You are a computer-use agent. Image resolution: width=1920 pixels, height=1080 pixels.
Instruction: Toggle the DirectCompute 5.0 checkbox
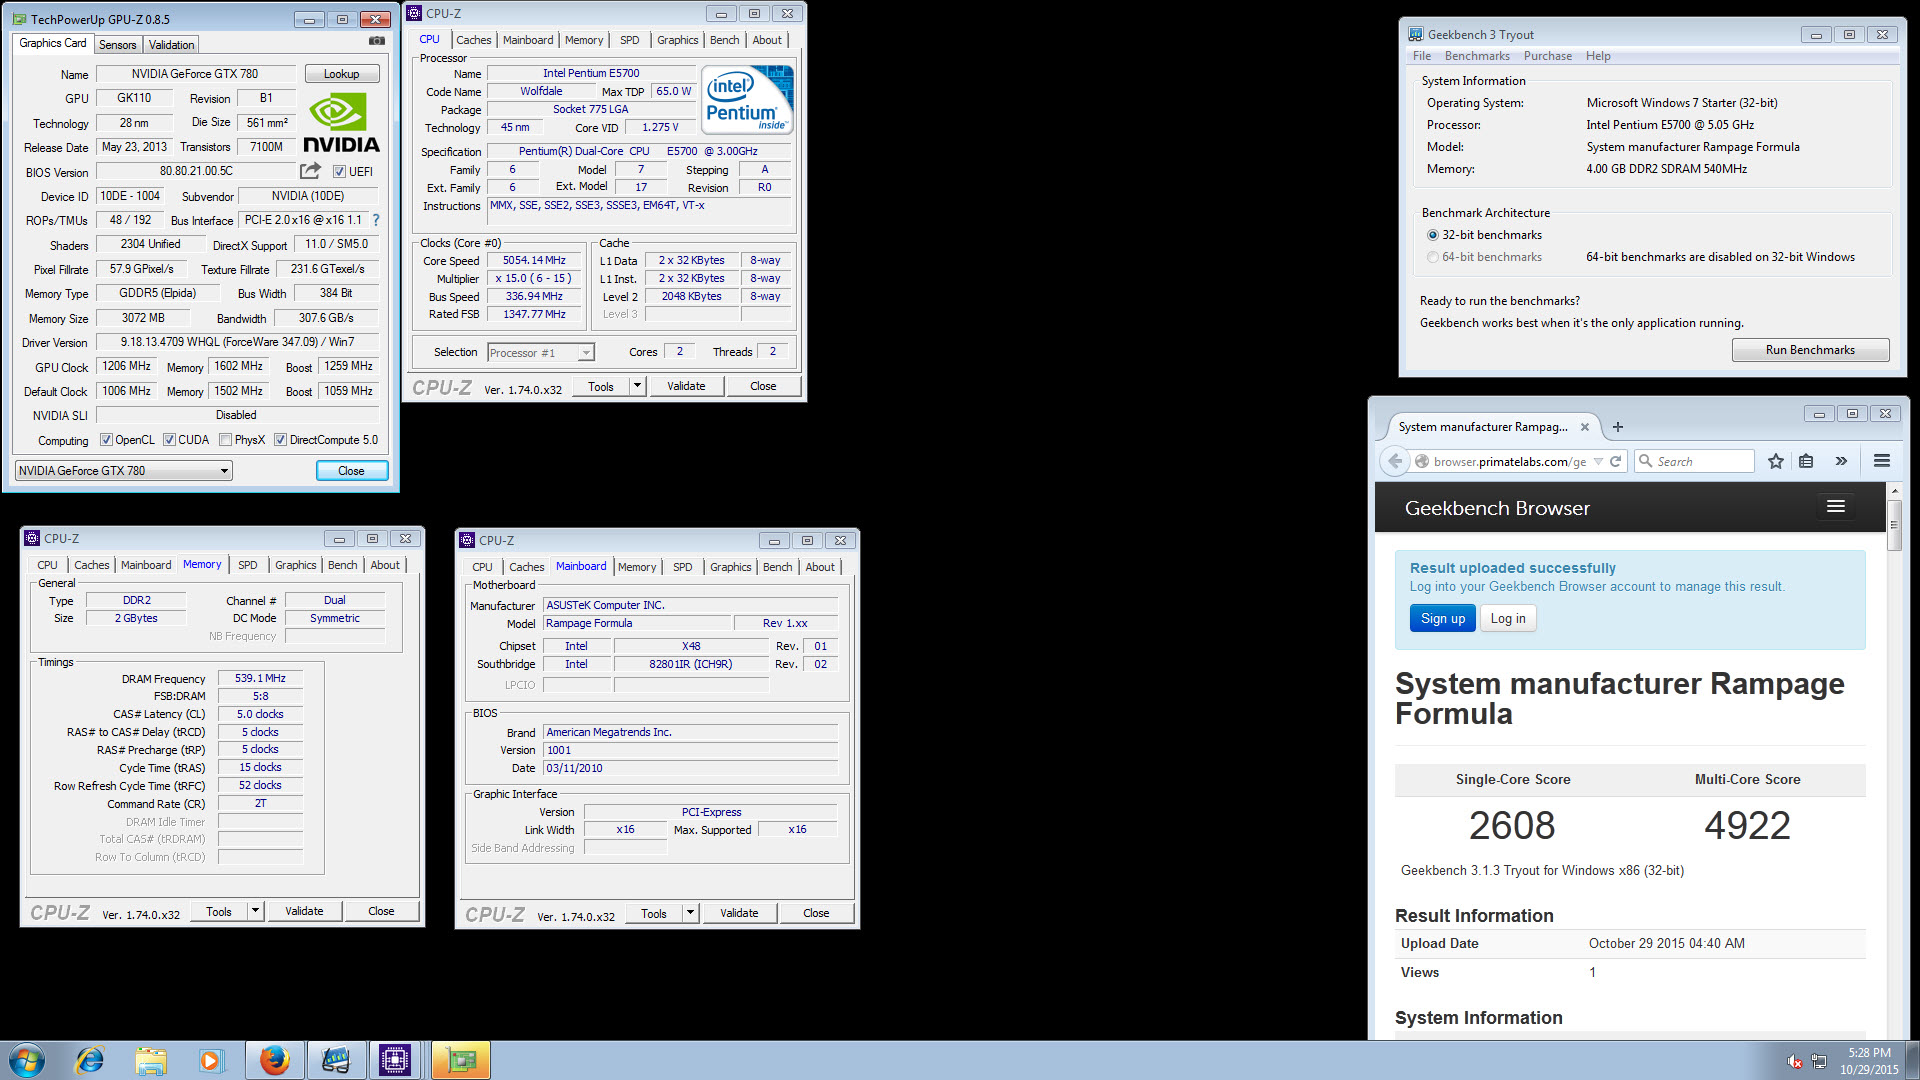coord(281,440)
